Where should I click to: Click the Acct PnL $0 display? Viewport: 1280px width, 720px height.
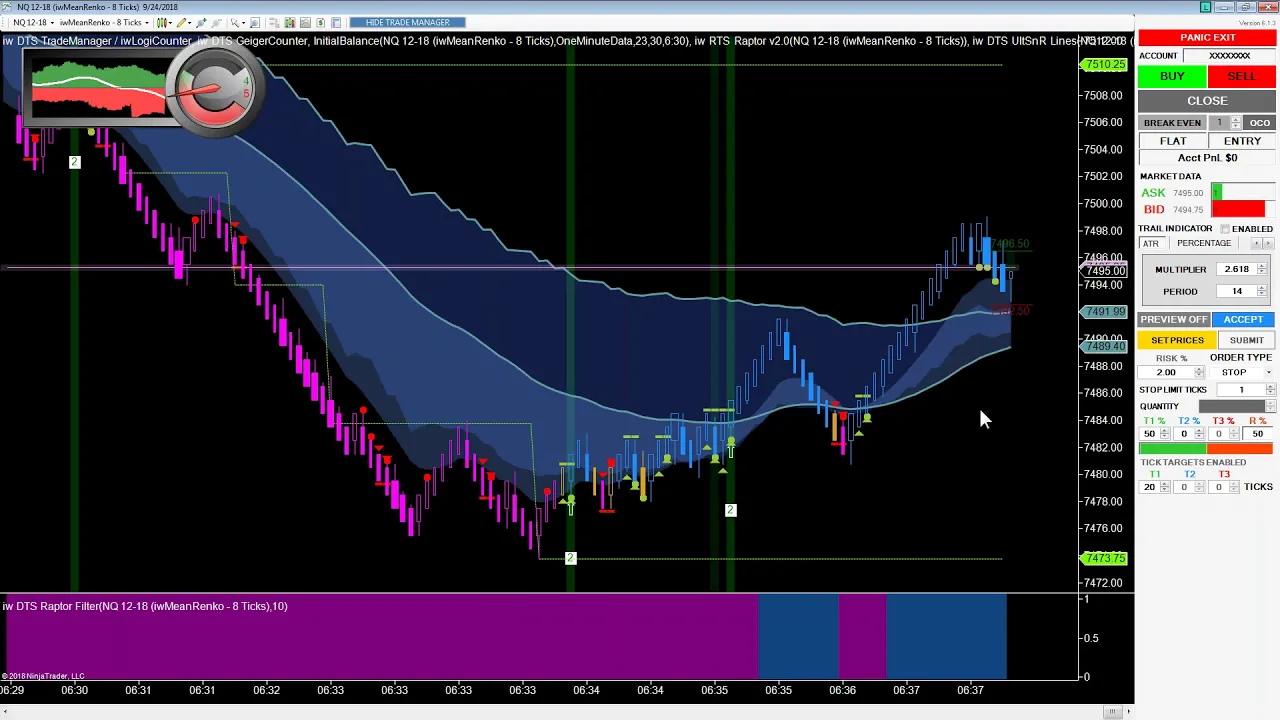1207,158
